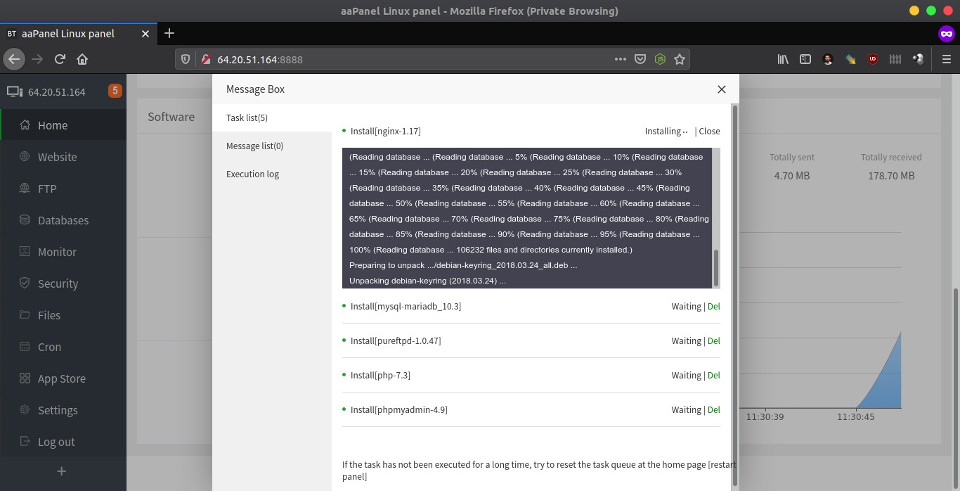Open the Firefox hamburger menu
This screenshot has width=960, height=491.
click(947, 59)
